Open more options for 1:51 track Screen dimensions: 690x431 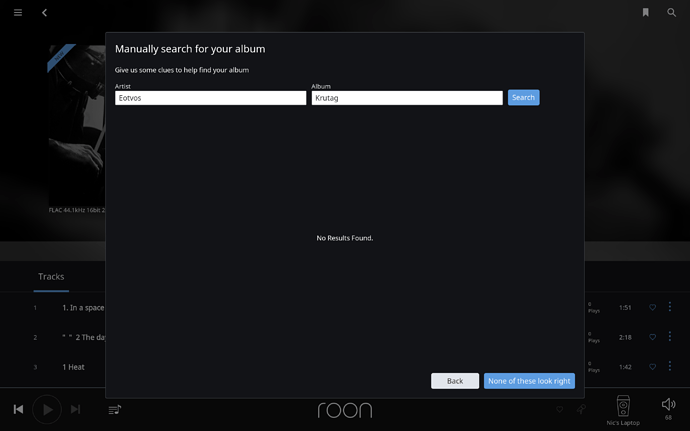coord(670,306)
